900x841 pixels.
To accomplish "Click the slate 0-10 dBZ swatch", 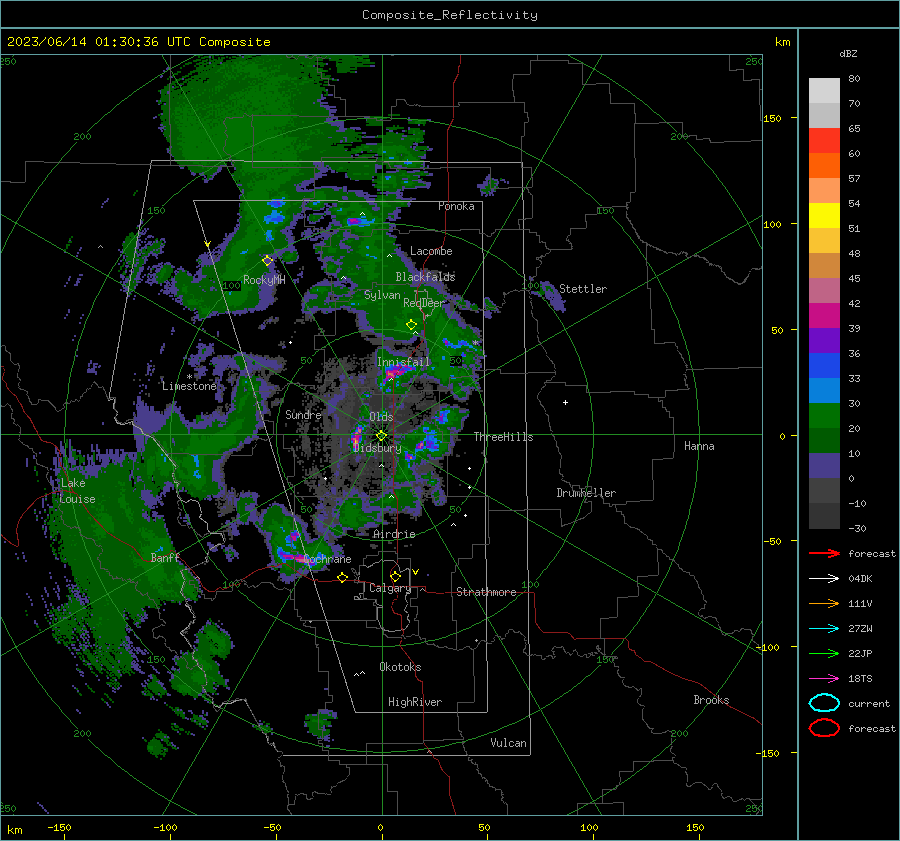I will [824, 466].
